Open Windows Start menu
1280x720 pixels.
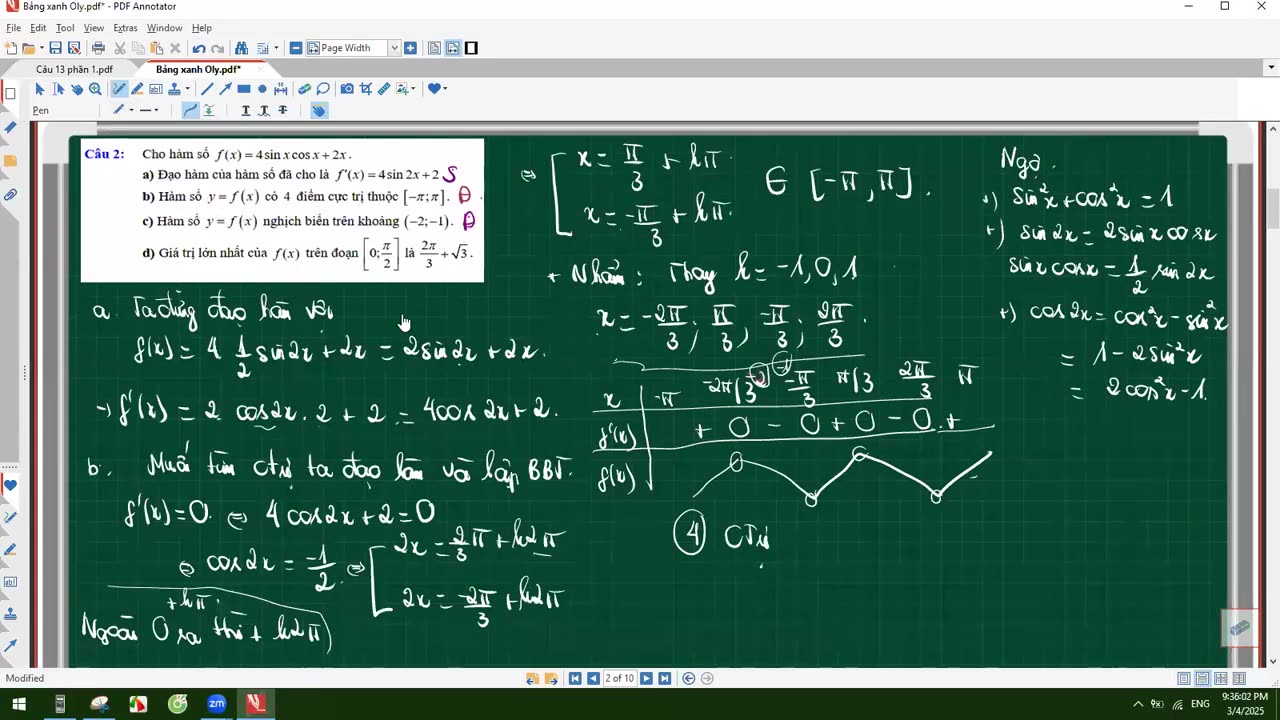(x=19, y=704)
